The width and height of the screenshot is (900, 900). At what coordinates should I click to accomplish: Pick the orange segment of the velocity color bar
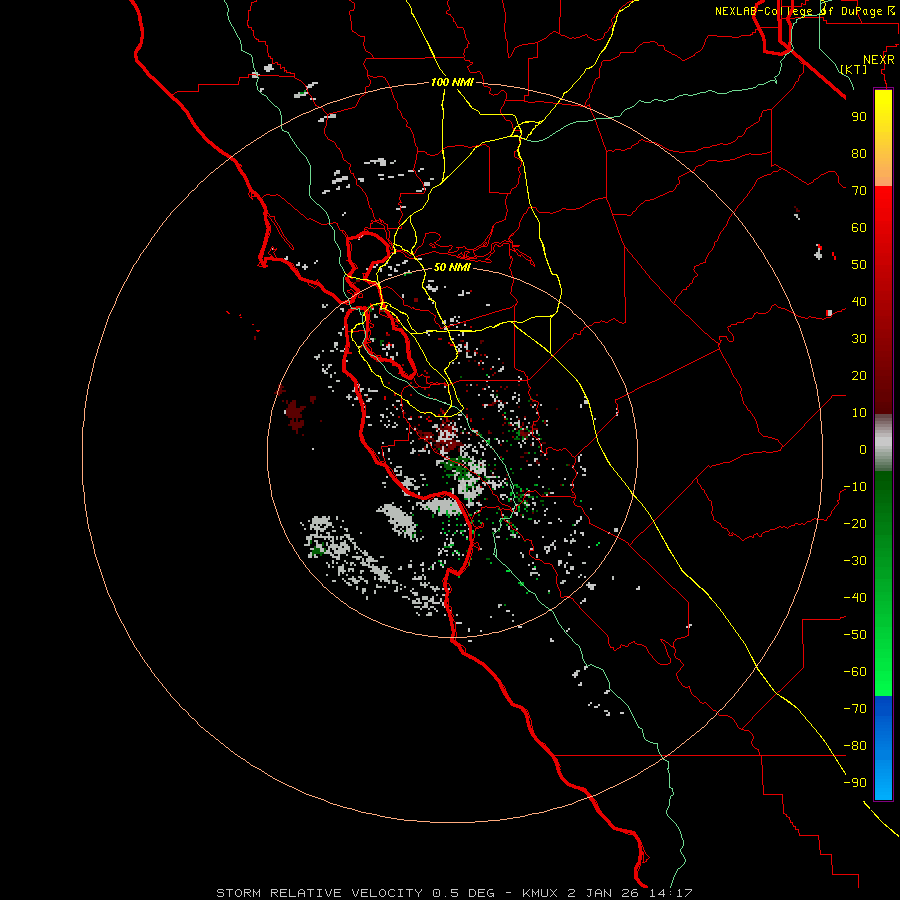pos(883,170)
